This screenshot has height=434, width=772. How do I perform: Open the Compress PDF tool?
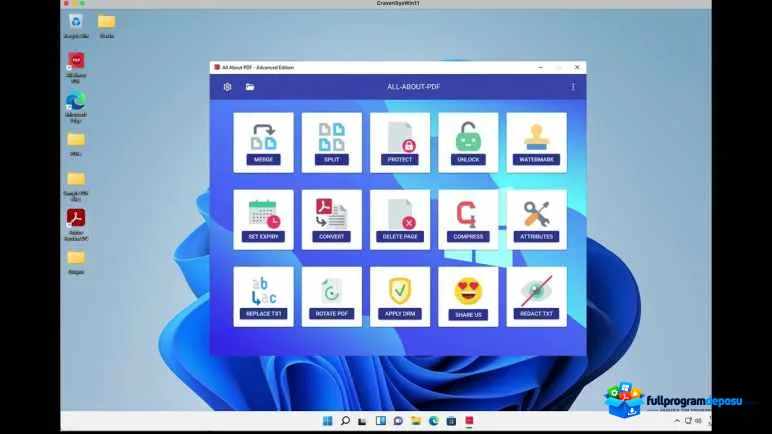[468, 220]
